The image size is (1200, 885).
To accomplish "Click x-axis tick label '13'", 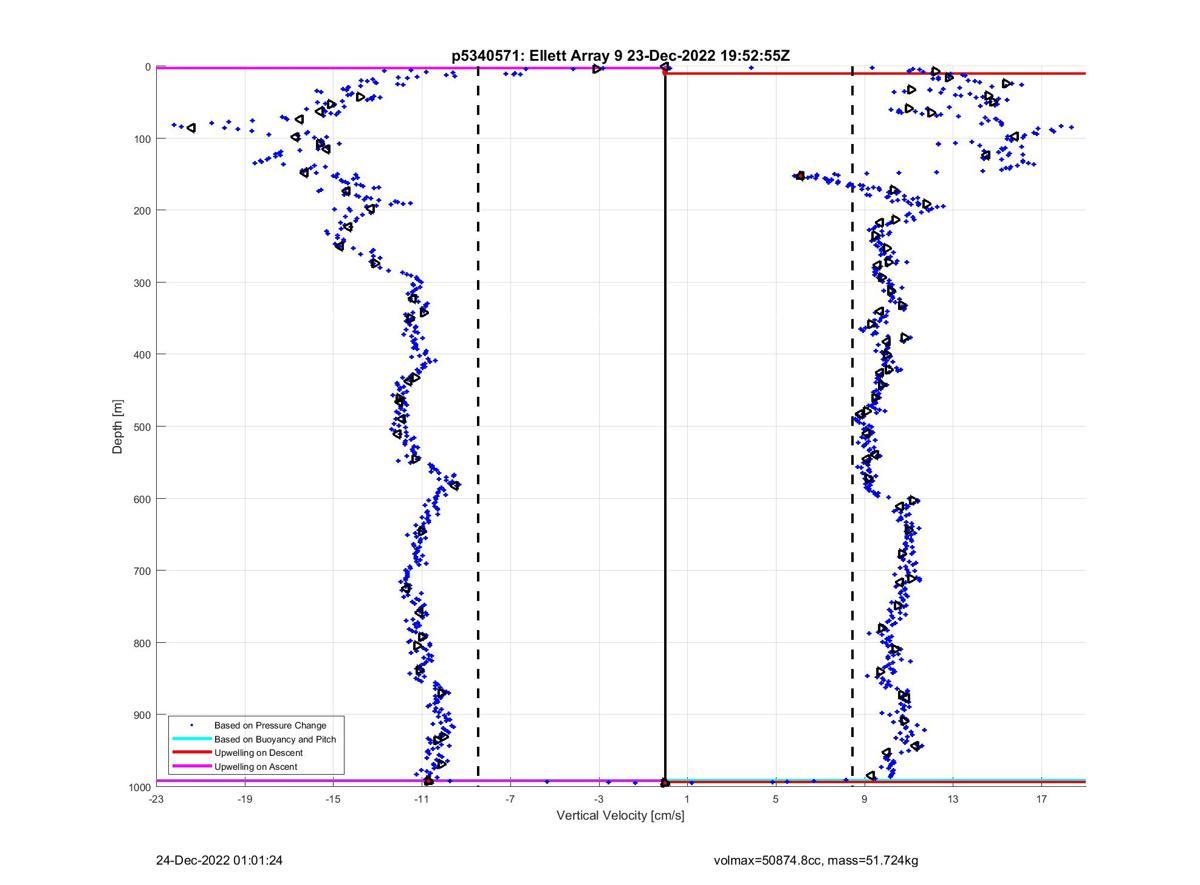I will [953, 799].
